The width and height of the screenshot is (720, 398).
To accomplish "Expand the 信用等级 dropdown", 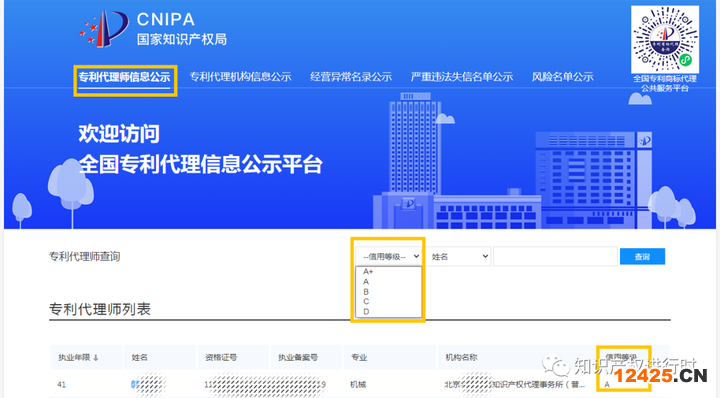I will click(x=389, y=257).
